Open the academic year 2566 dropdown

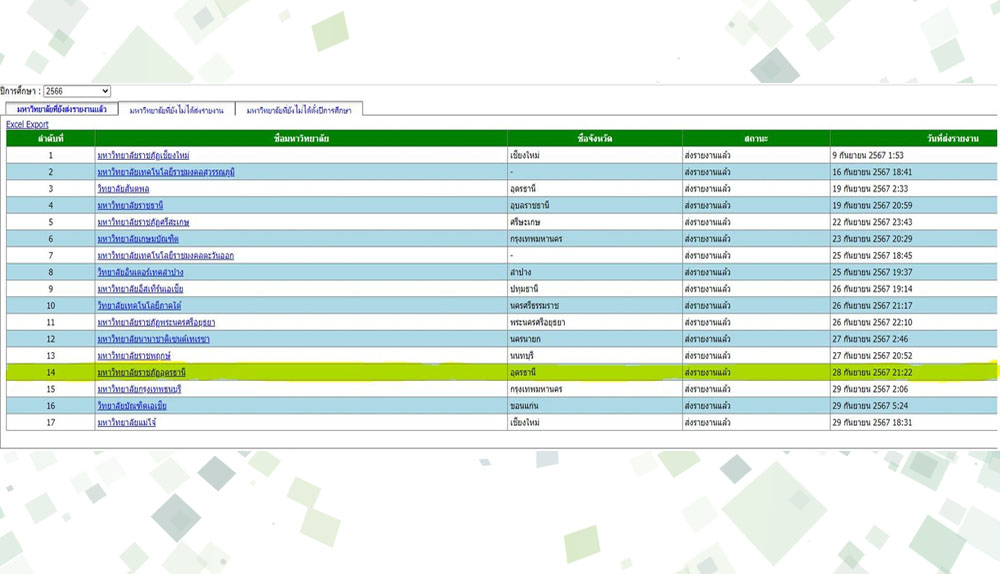(x=77, y=91)
